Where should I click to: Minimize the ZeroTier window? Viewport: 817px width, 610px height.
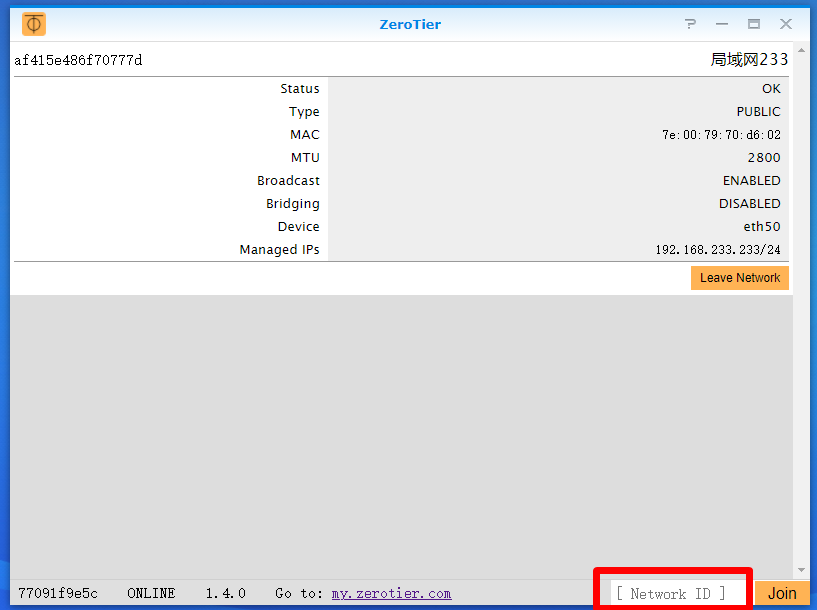pos(722,24)
